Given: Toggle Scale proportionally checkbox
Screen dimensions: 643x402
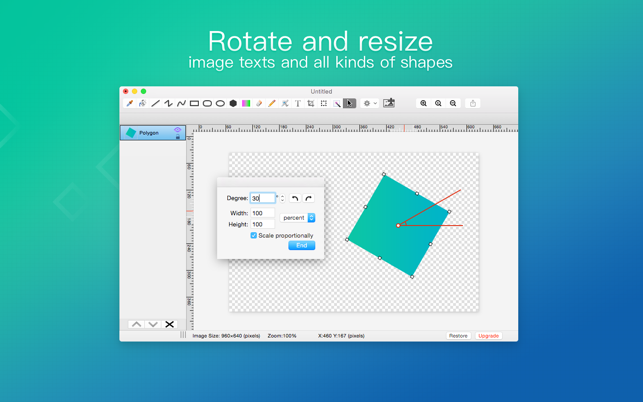Looking at the screenshot, I should 253,235.
